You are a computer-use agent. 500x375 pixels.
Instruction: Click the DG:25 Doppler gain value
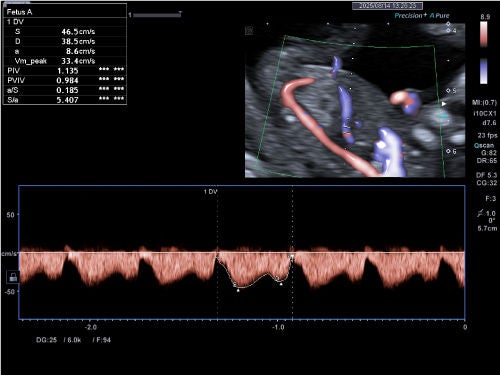click(46, 340)
